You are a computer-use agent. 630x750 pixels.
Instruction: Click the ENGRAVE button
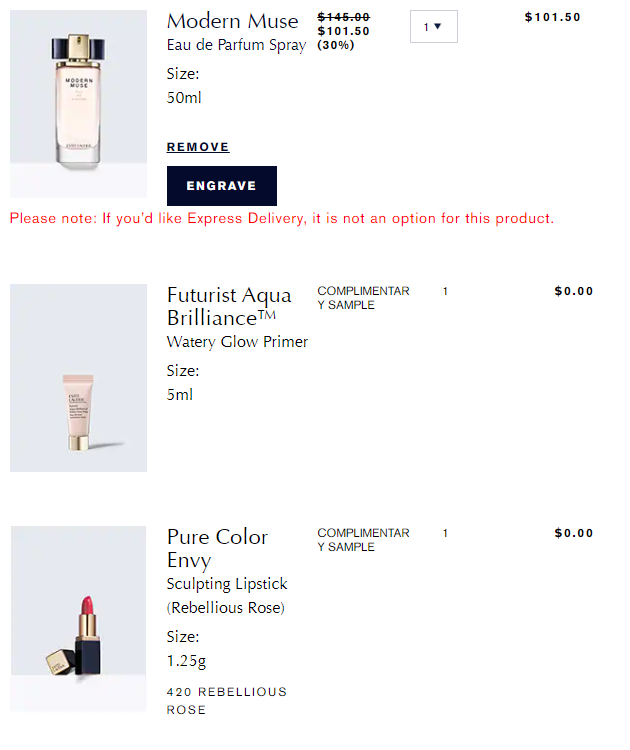[x=221, y=186]
